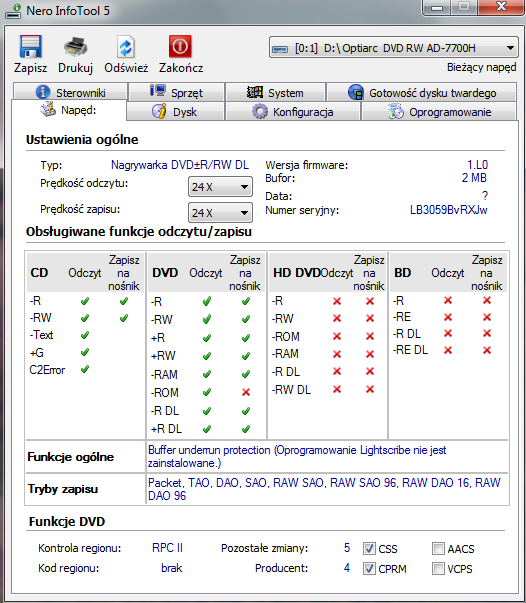Click the Pozostałe zmiany value 5
The image size is (526, 603).
point(347,548)
